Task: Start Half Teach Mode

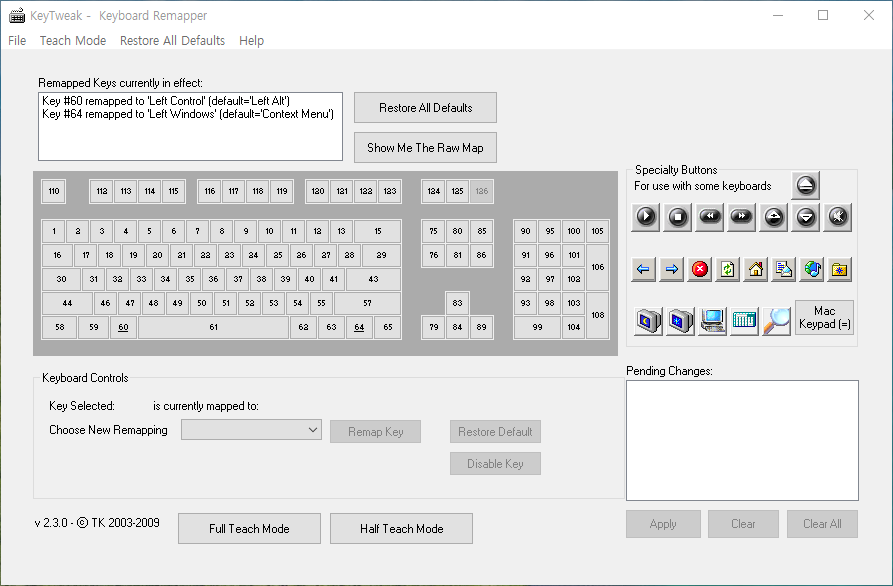Action: coord(402,528)
